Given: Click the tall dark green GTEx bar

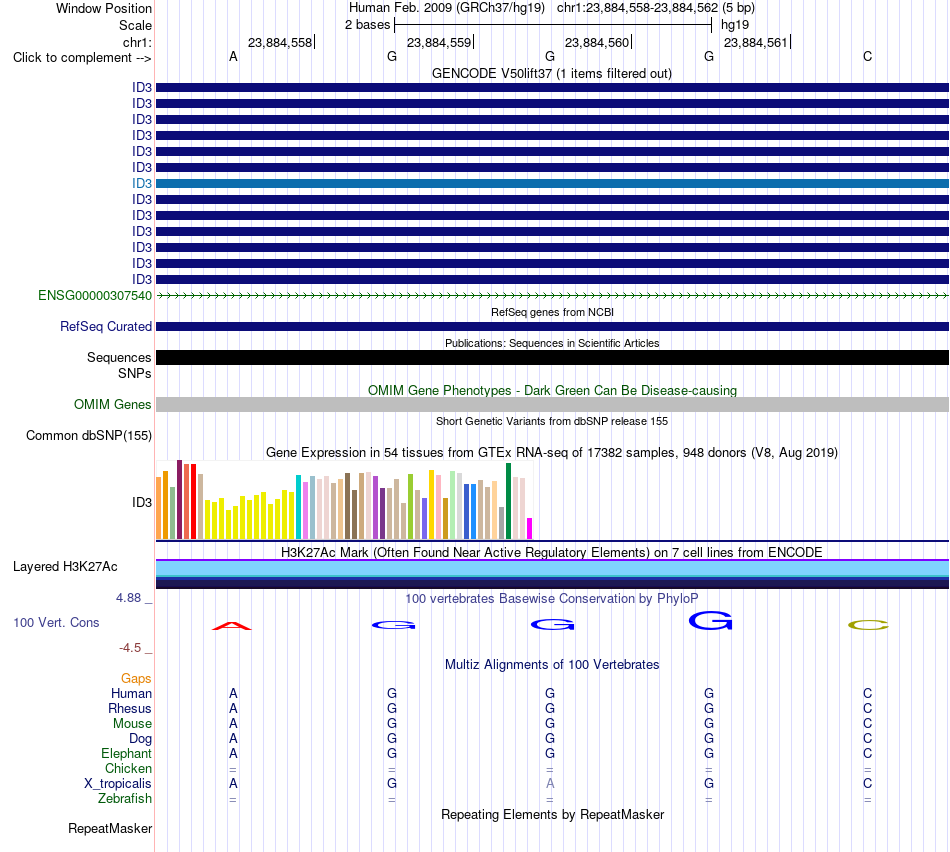Looking at the screenshot, I should tap(508, 501).
